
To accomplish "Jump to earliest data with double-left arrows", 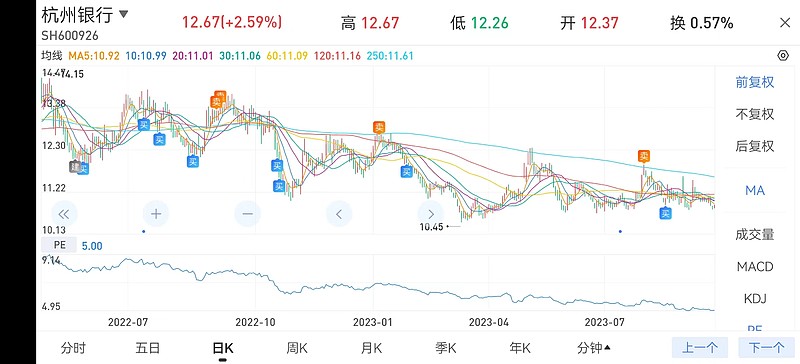I will pos(65,214).
